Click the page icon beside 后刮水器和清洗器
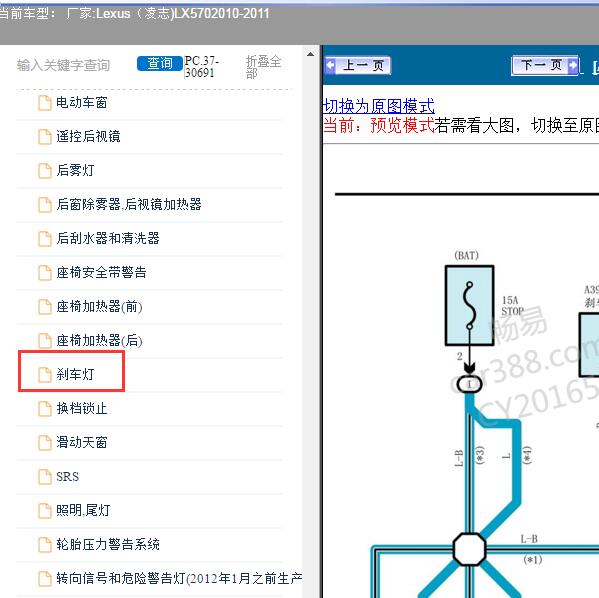 (x=45, y=239)
